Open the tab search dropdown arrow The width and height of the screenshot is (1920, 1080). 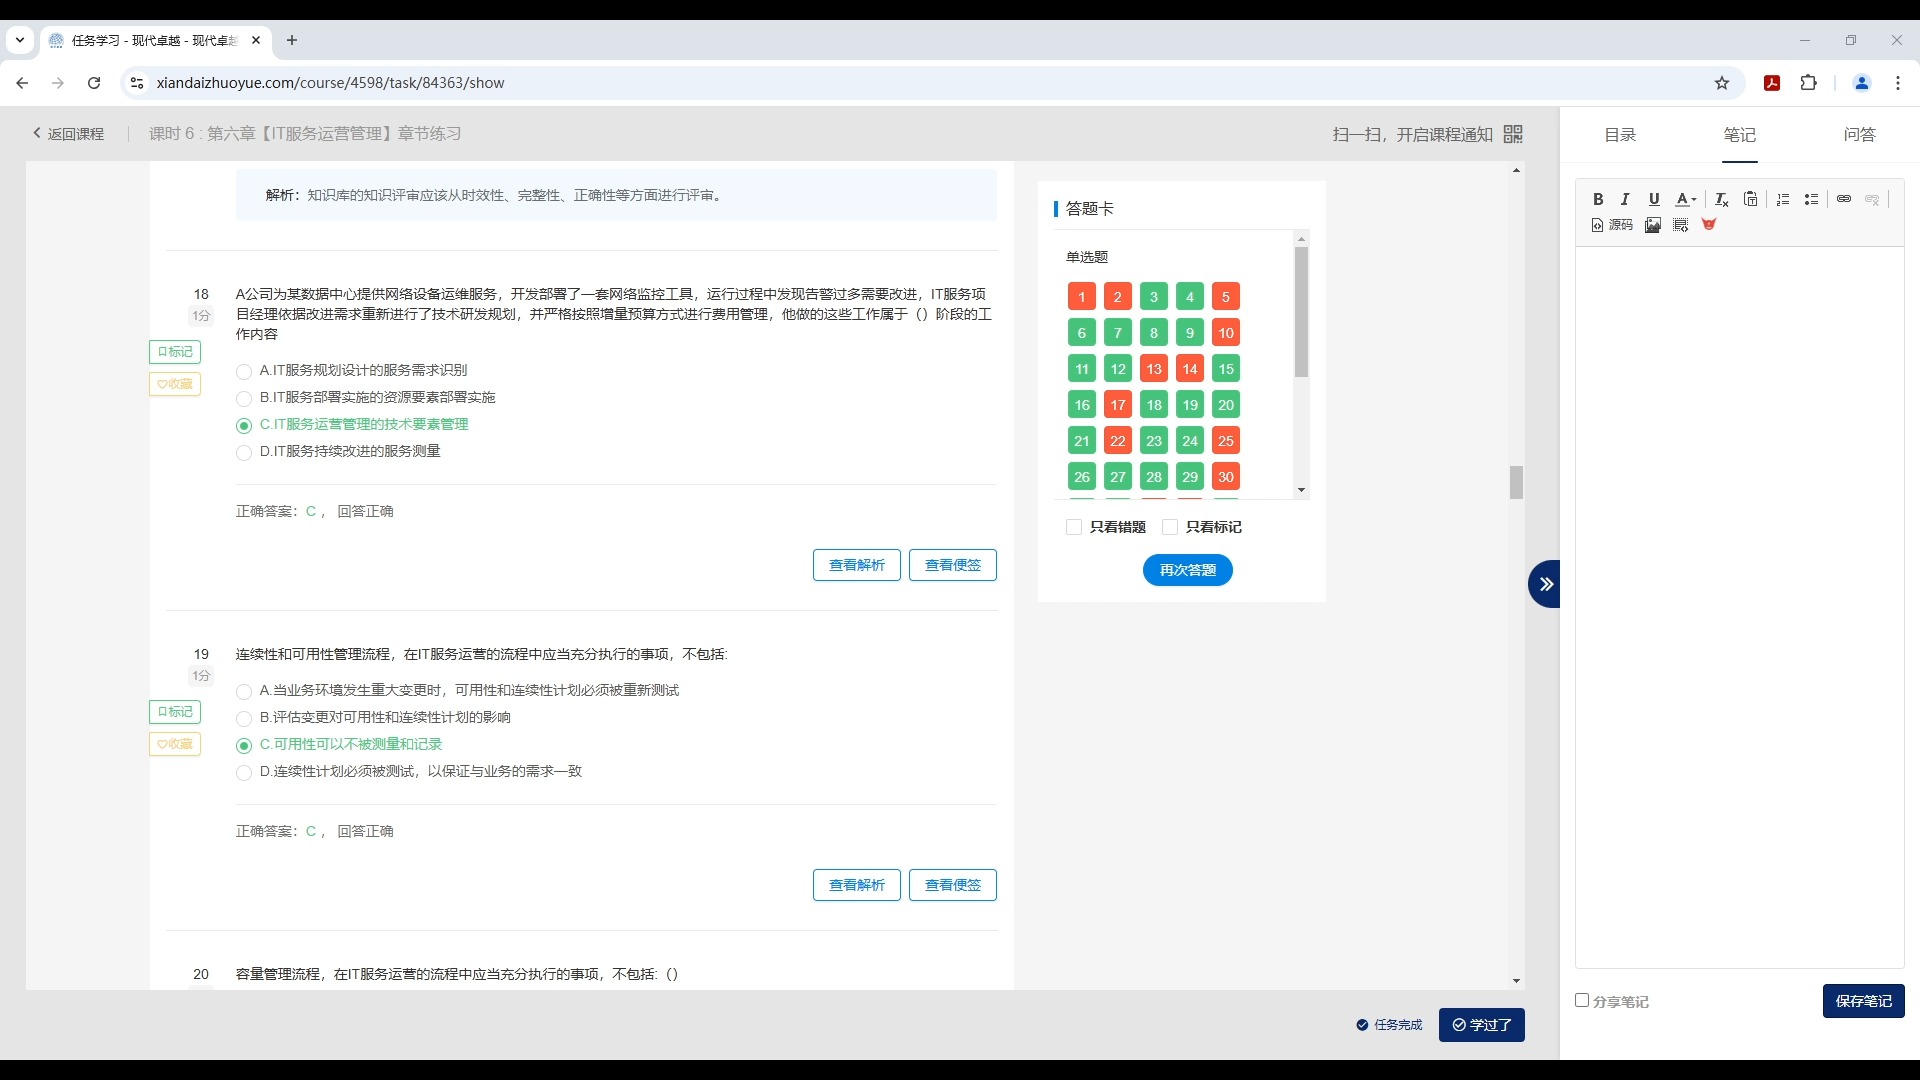click(x=20, y=40)
